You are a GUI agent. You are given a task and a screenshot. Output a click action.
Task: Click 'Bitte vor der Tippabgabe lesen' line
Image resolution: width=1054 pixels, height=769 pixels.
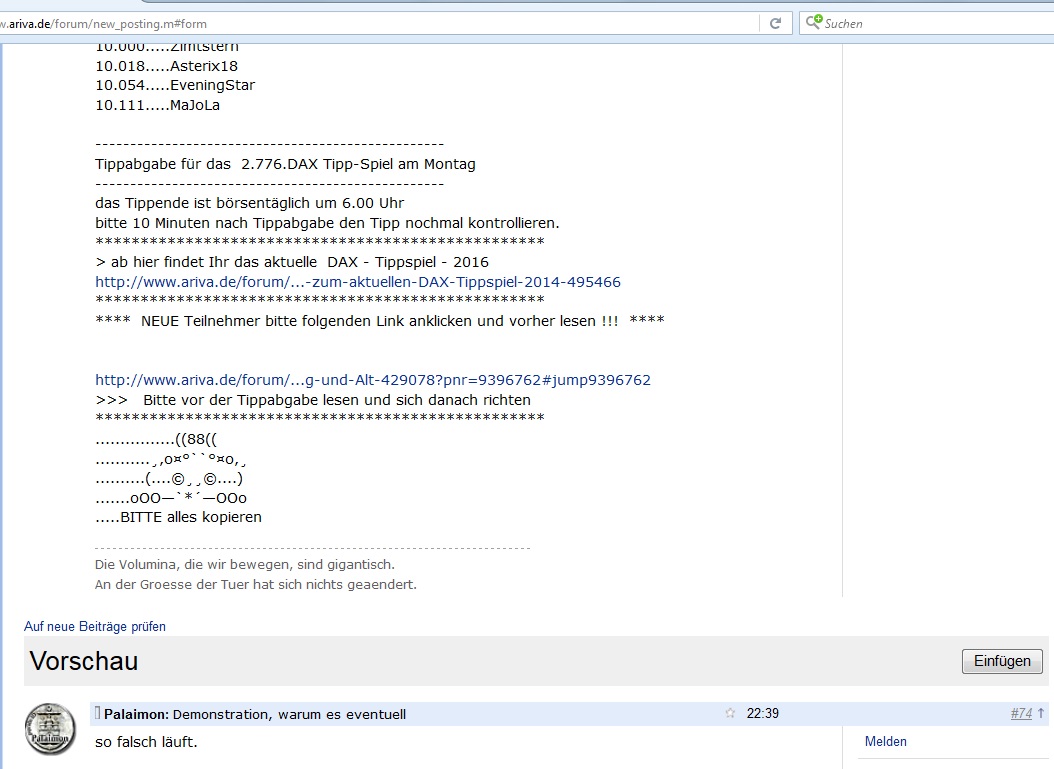click(x=313, y=400)
